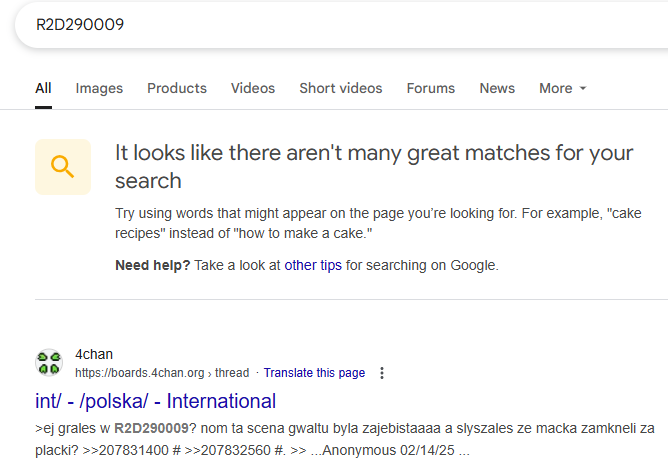Switch to the Images tab
The image size is (668, 464).
click(x=99, y=88)
